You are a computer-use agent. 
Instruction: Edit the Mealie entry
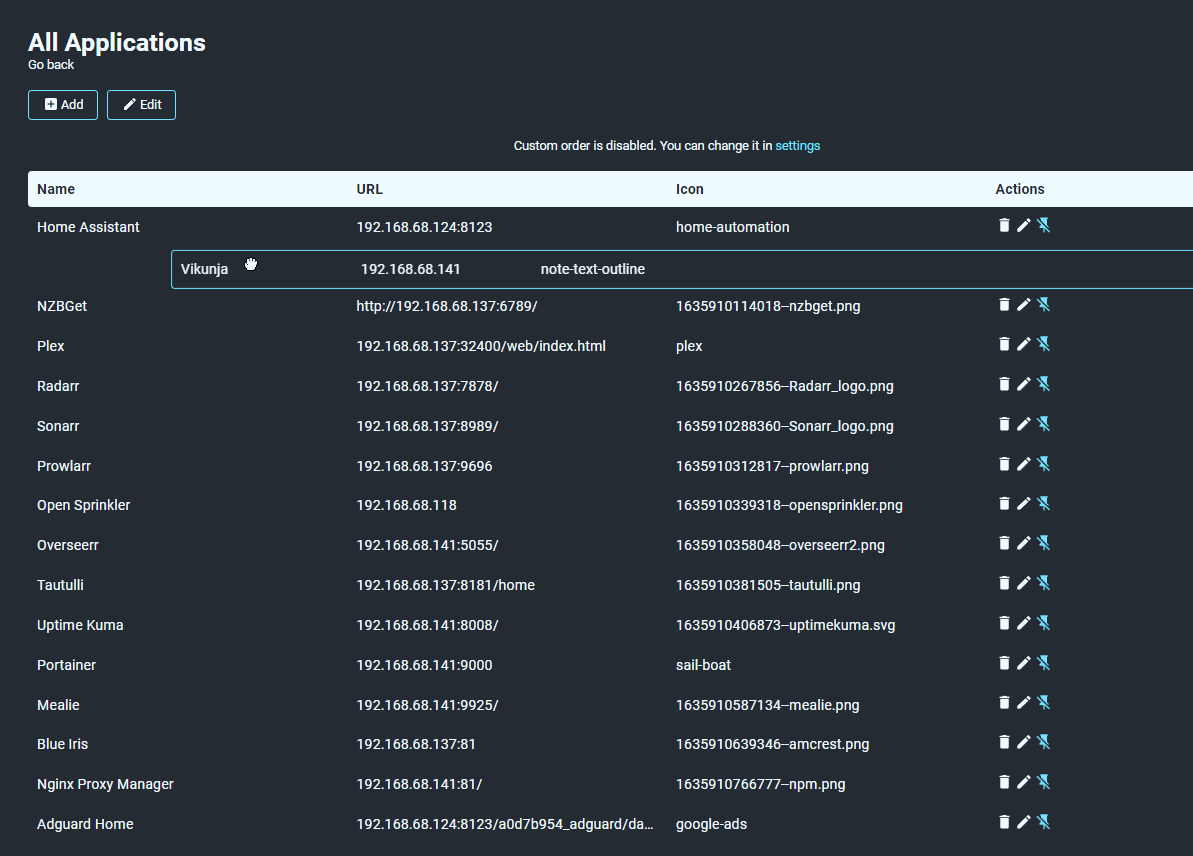[1024, 703]
